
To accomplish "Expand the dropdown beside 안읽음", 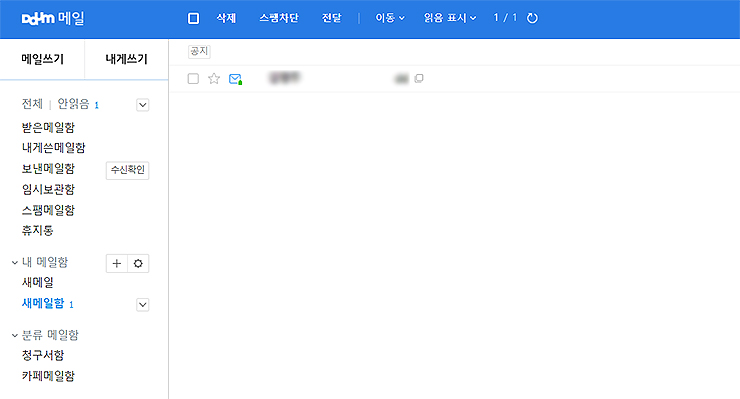I will (143, 105).
